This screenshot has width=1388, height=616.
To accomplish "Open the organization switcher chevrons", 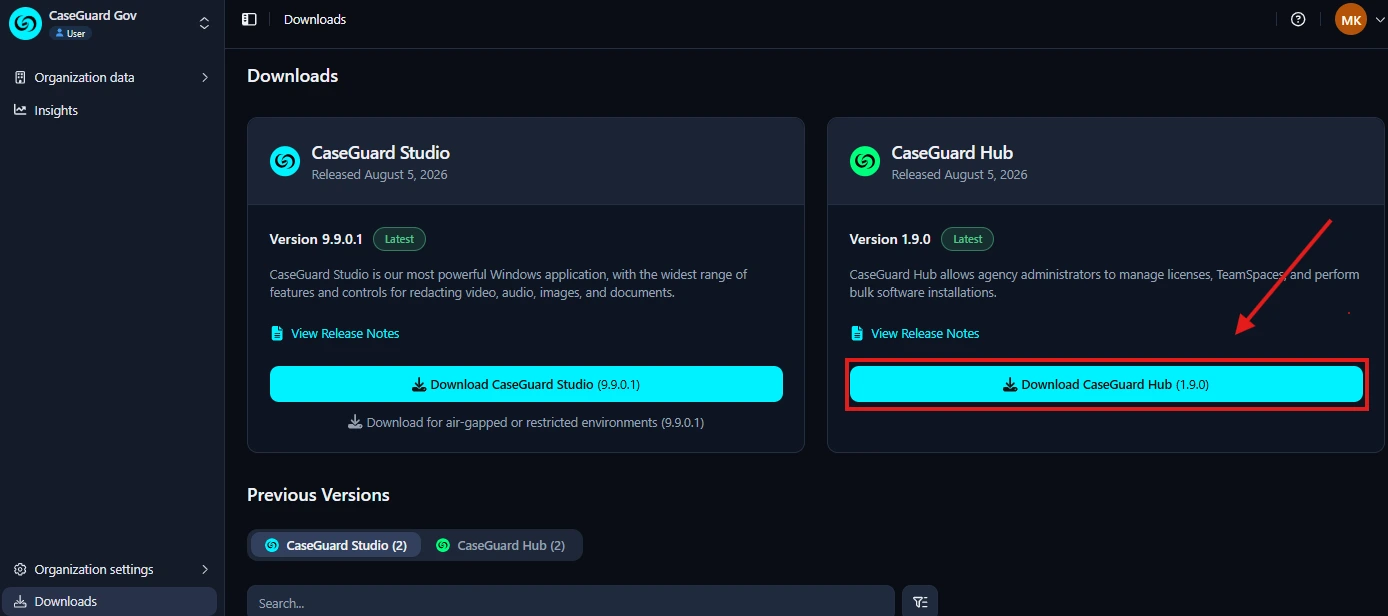I will (204, 23).
